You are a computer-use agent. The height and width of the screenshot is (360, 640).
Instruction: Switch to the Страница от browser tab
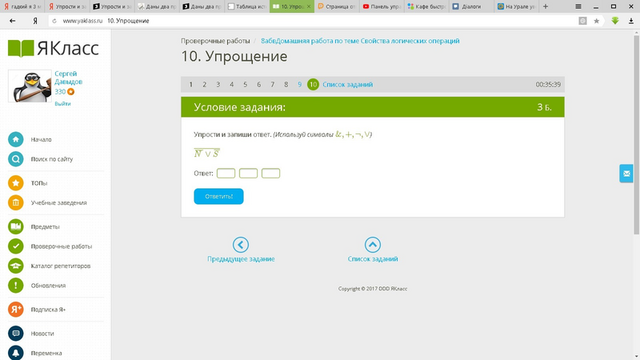pos(337,7)
